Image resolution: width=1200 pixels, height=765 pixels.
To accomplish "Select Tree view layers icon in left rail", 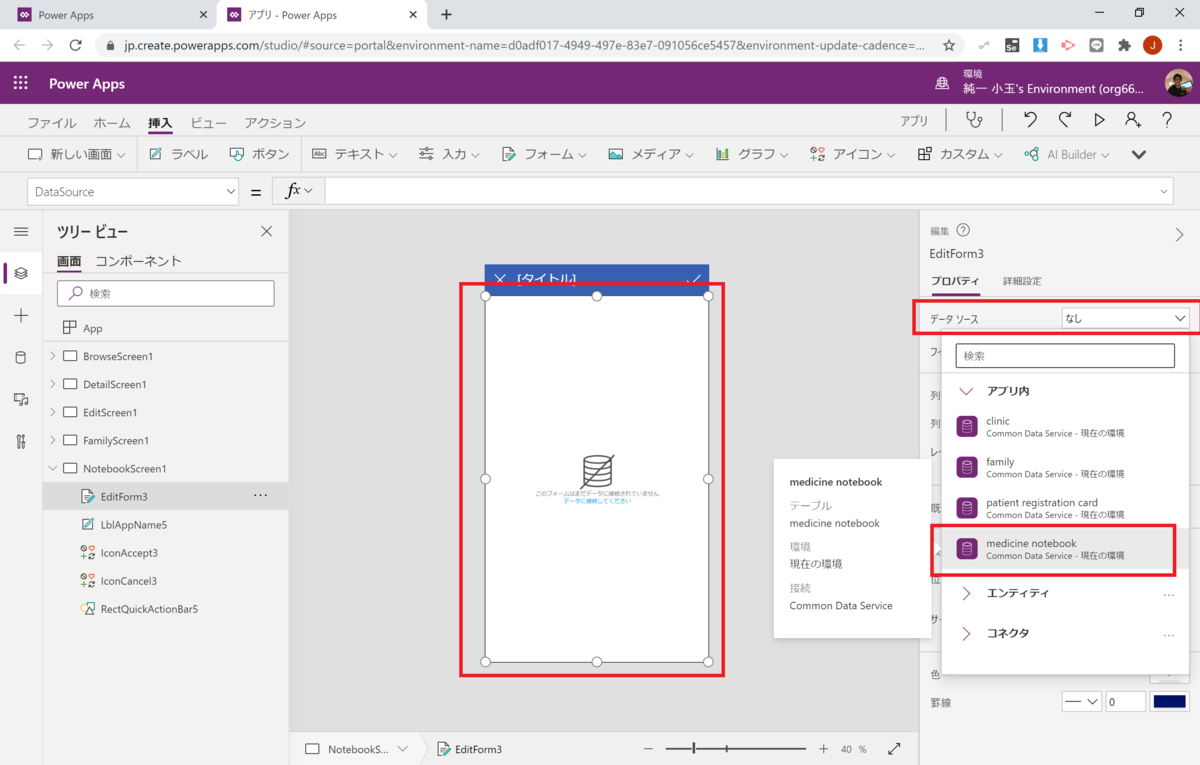I will 21,273.
